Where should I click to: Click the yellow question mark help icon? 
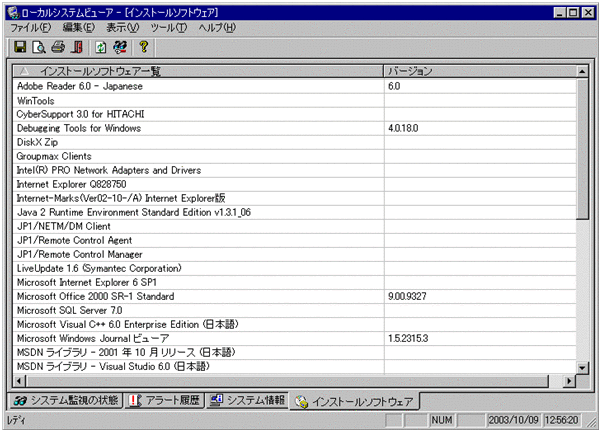[x=144, y=47]
